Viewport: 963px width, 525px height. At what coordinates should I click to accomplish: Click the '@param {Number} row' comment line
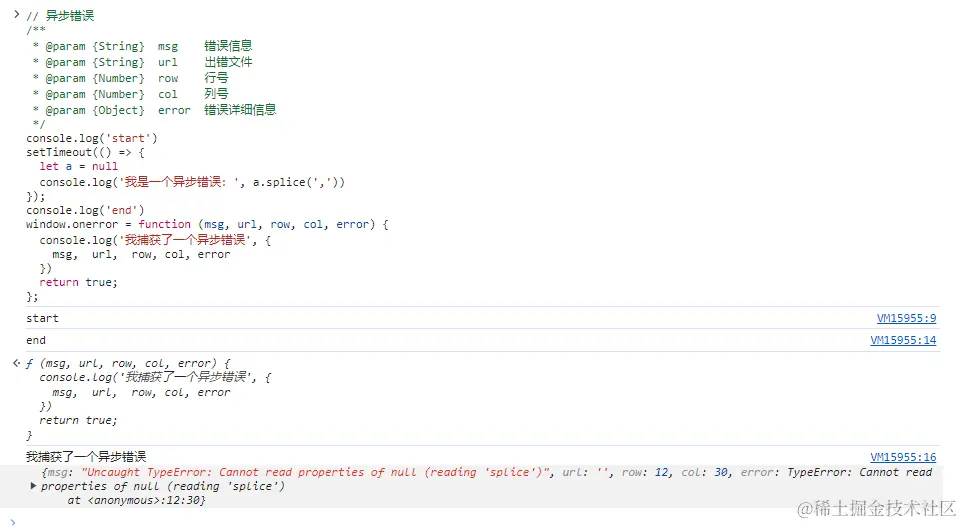(130, 78)
